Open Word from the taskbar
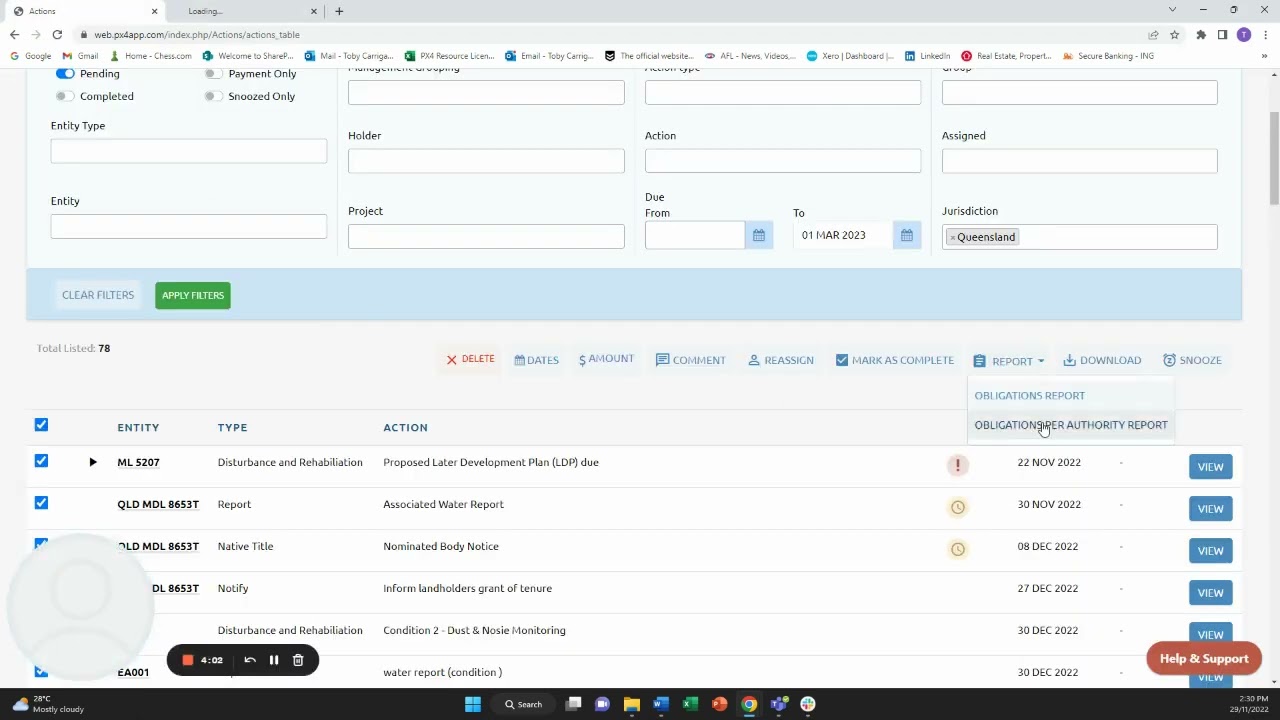Screen dimensions: 1280x720 [x=660, y=704]
